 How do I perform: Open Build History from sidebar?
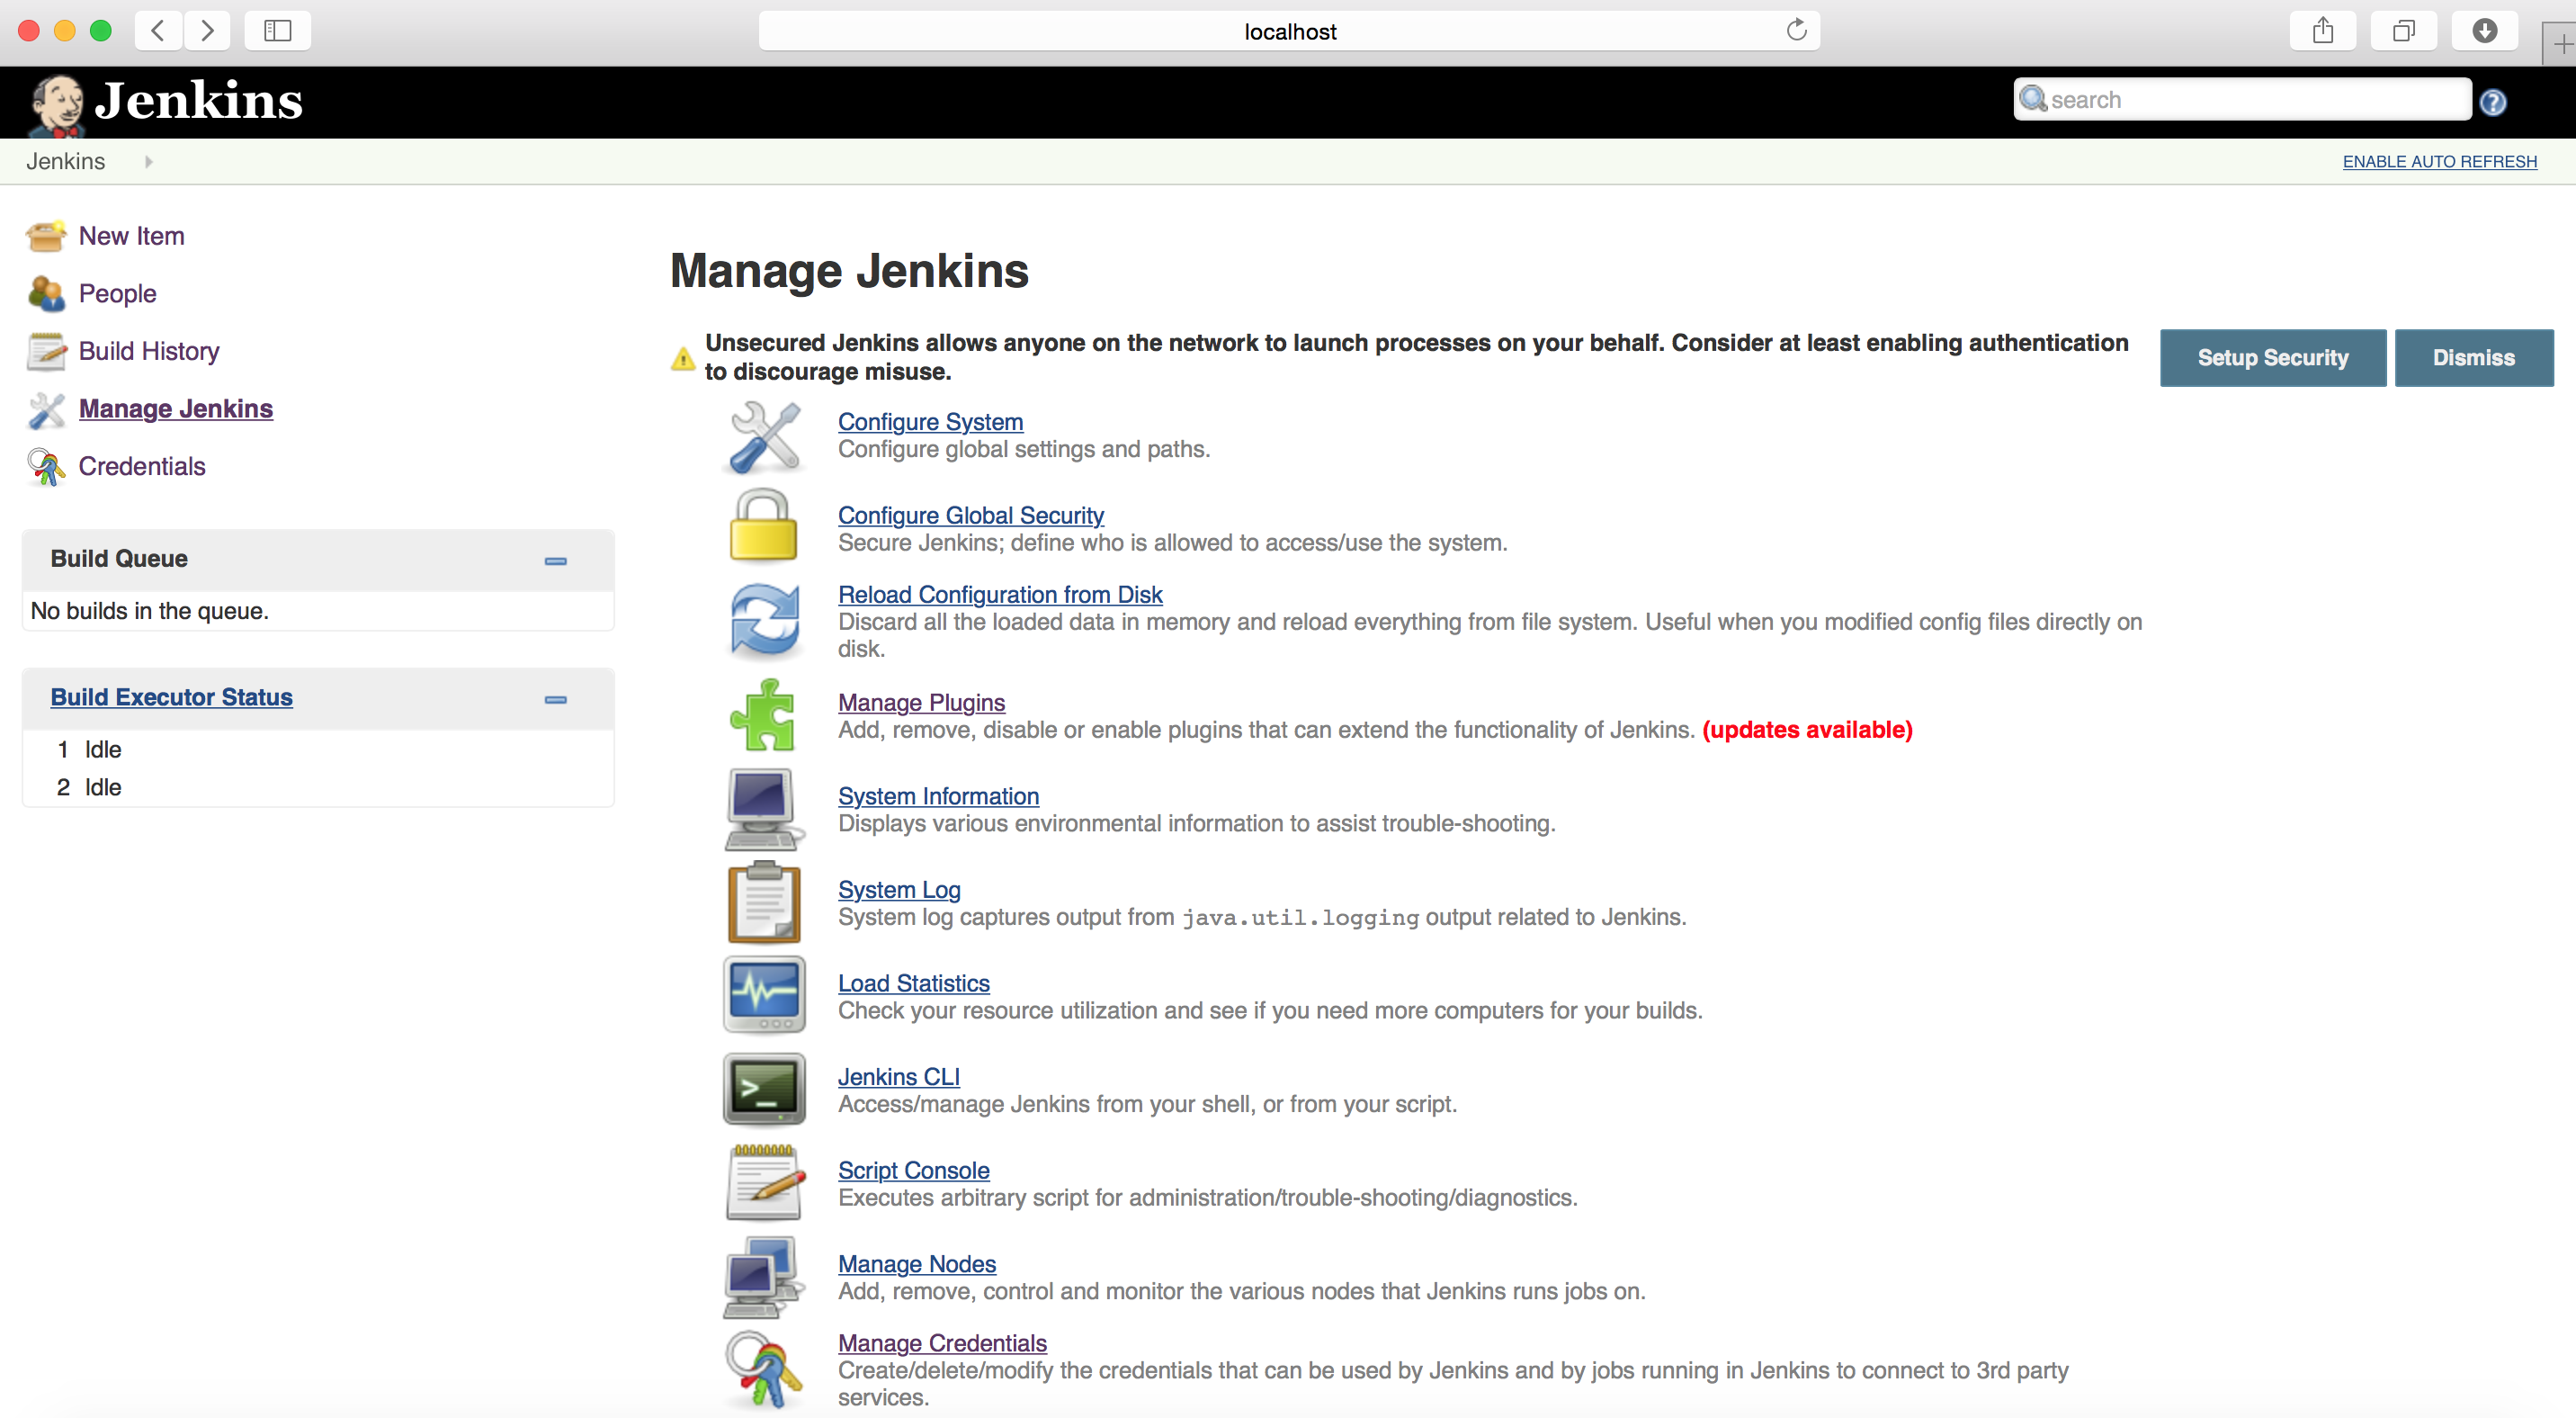tap(149, 351)
